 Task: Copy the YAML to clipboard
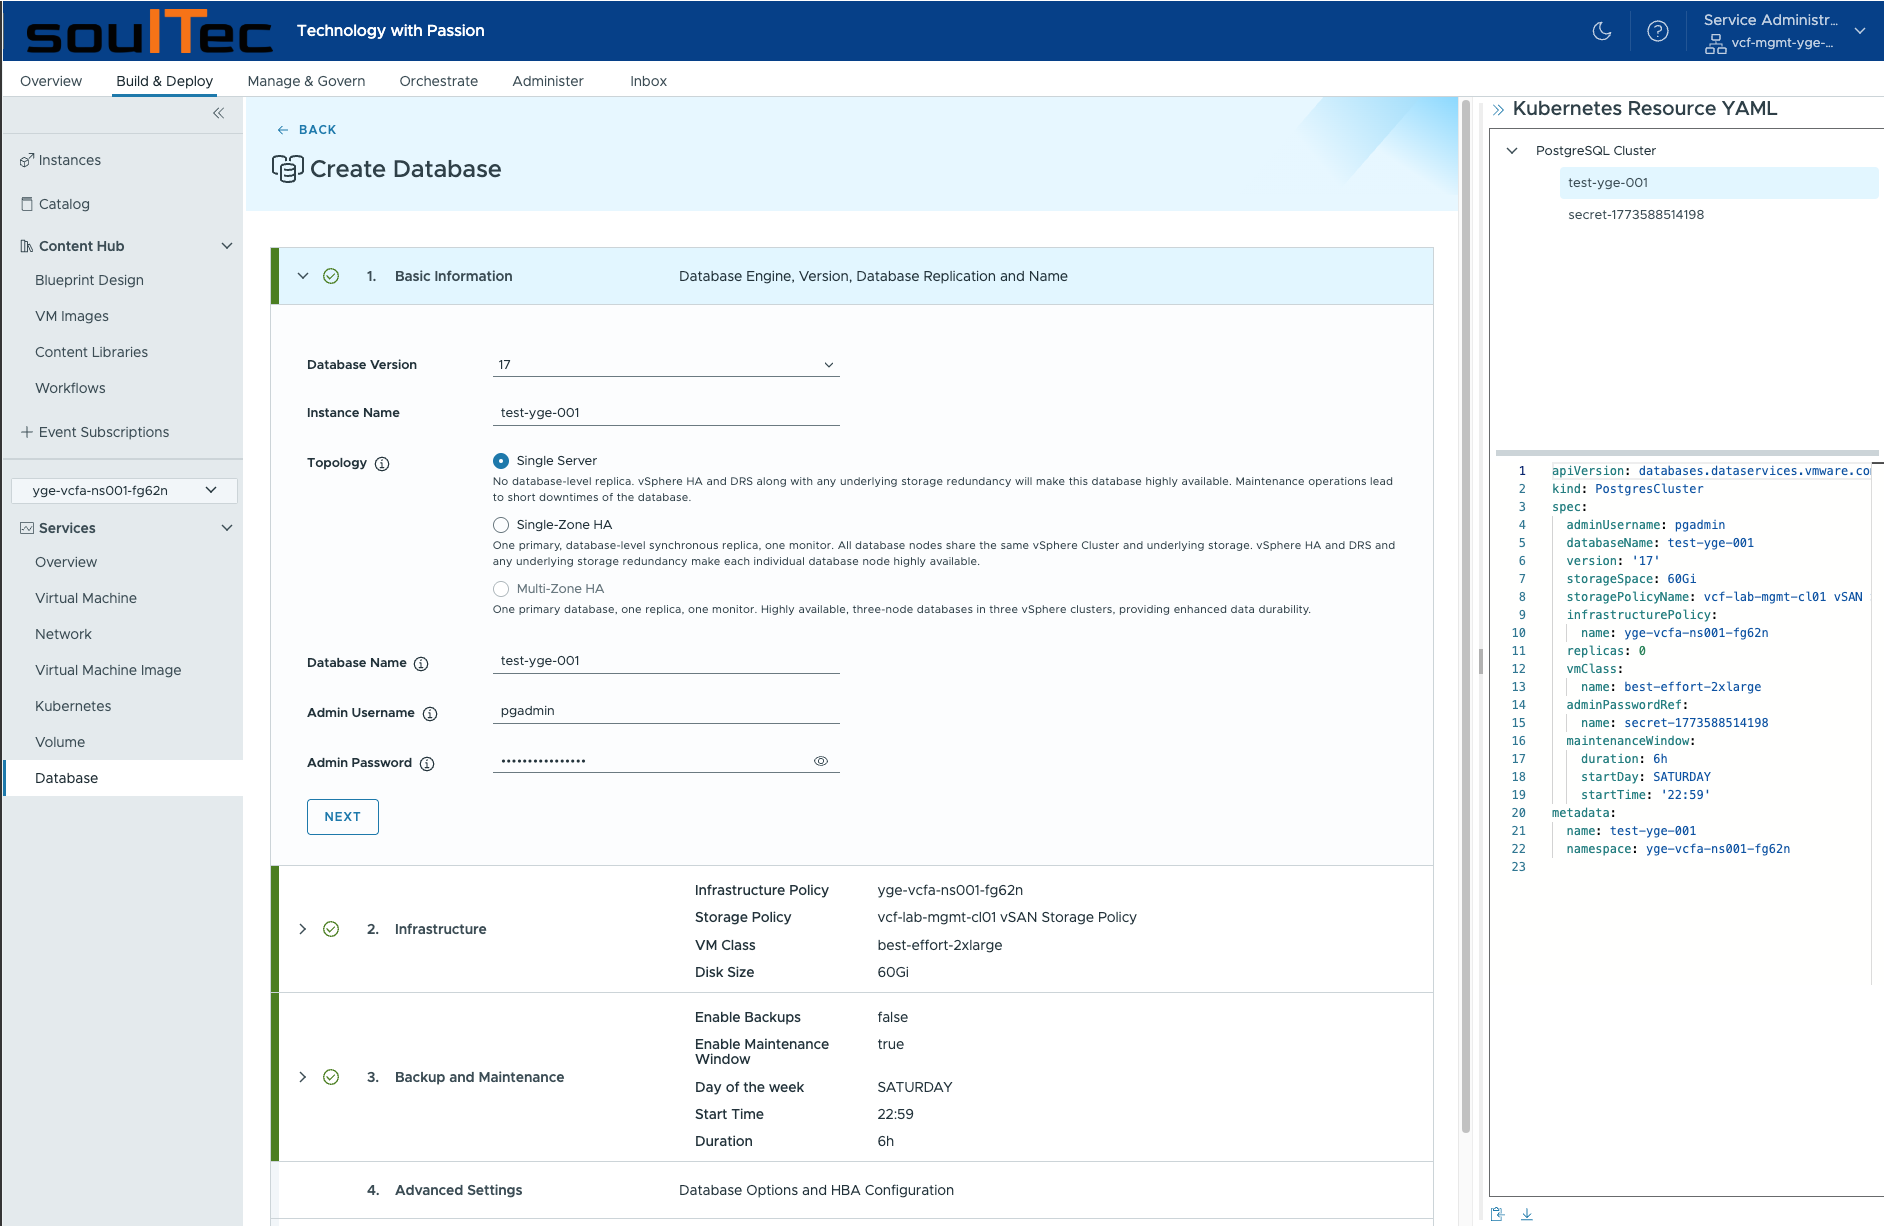(x=1497, y=1213)
